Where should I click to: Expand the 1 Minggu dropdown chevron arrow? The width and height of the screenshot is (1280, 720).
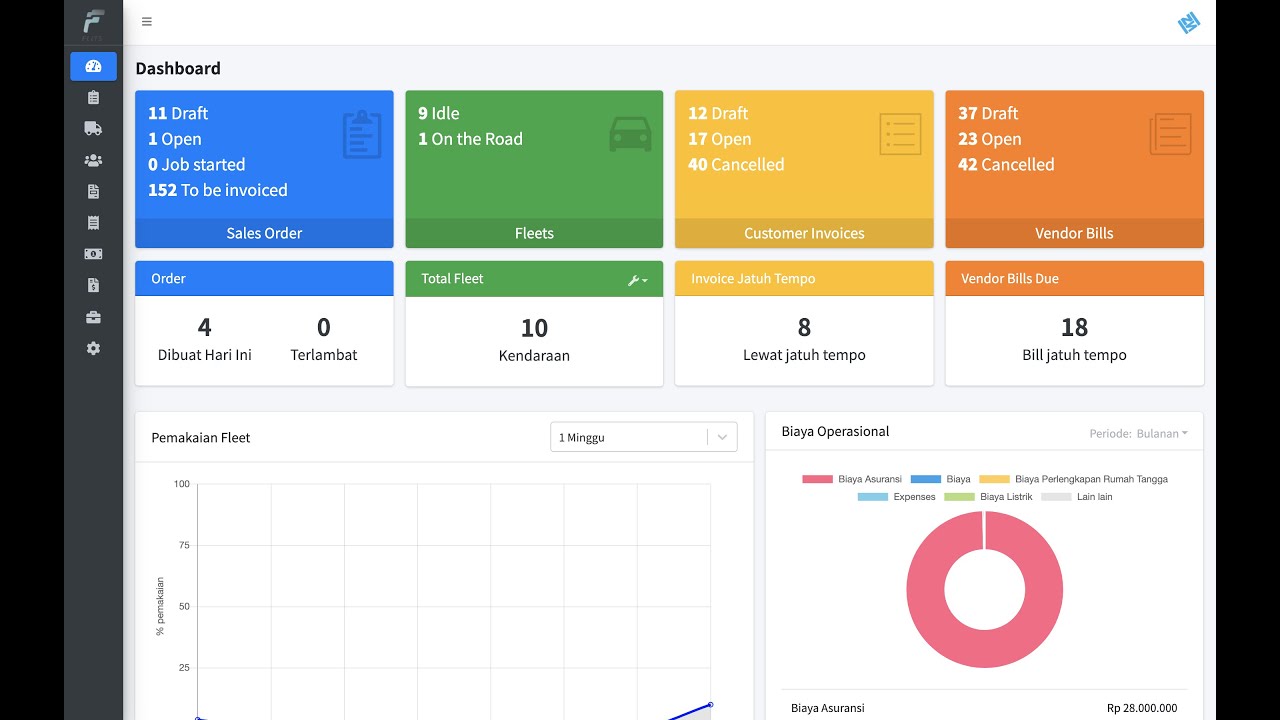coord(723,437)
